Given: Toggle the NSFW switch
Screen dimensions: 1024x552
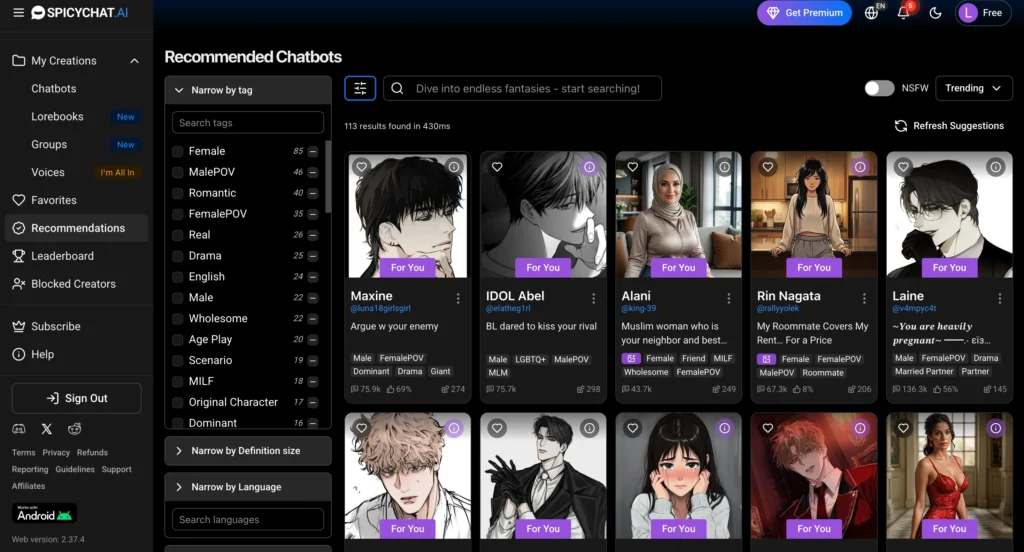Looking at the screenshot, I should click(x=879, y=88).
